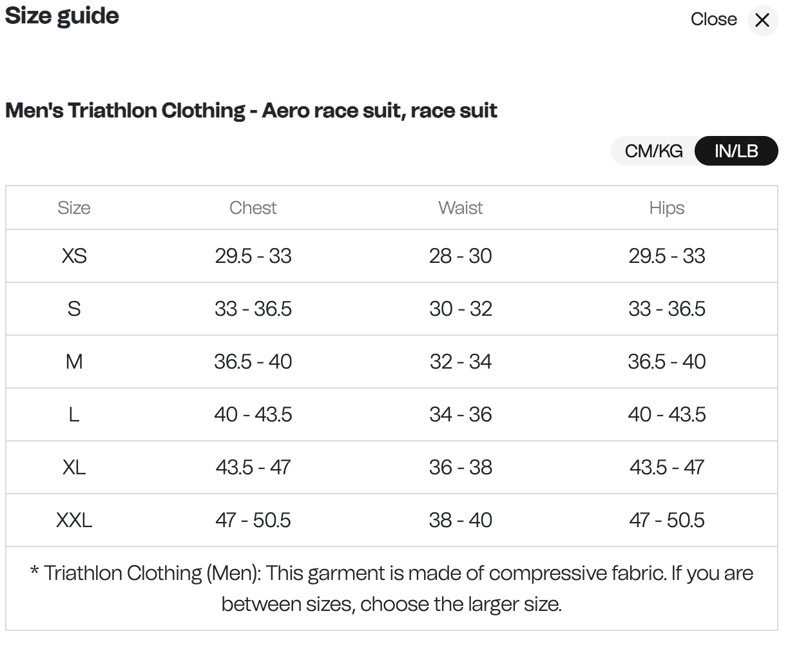Click the XS chest range 29.5 - 33

[253, 256]
